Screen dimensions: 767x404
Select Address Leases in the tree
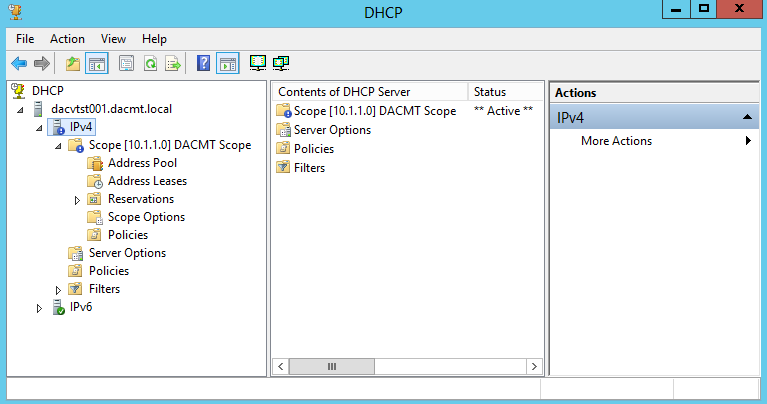pos(147,181)
